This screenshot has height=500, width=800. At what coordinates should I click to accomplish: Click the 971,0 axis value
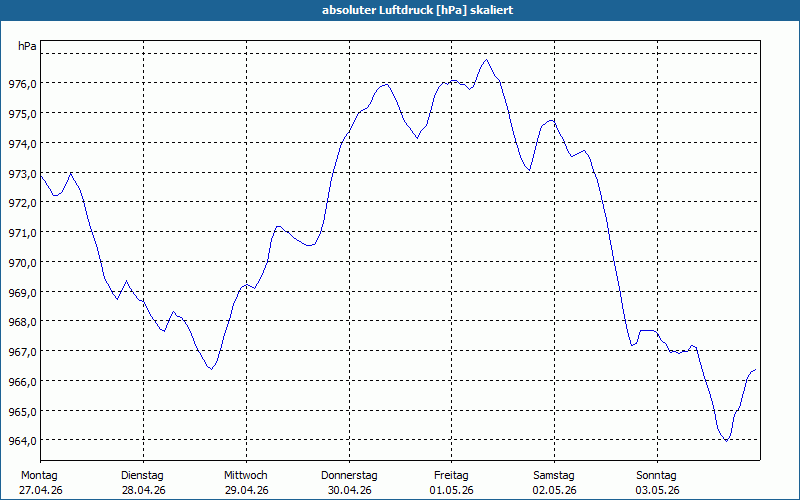(23, 233)
